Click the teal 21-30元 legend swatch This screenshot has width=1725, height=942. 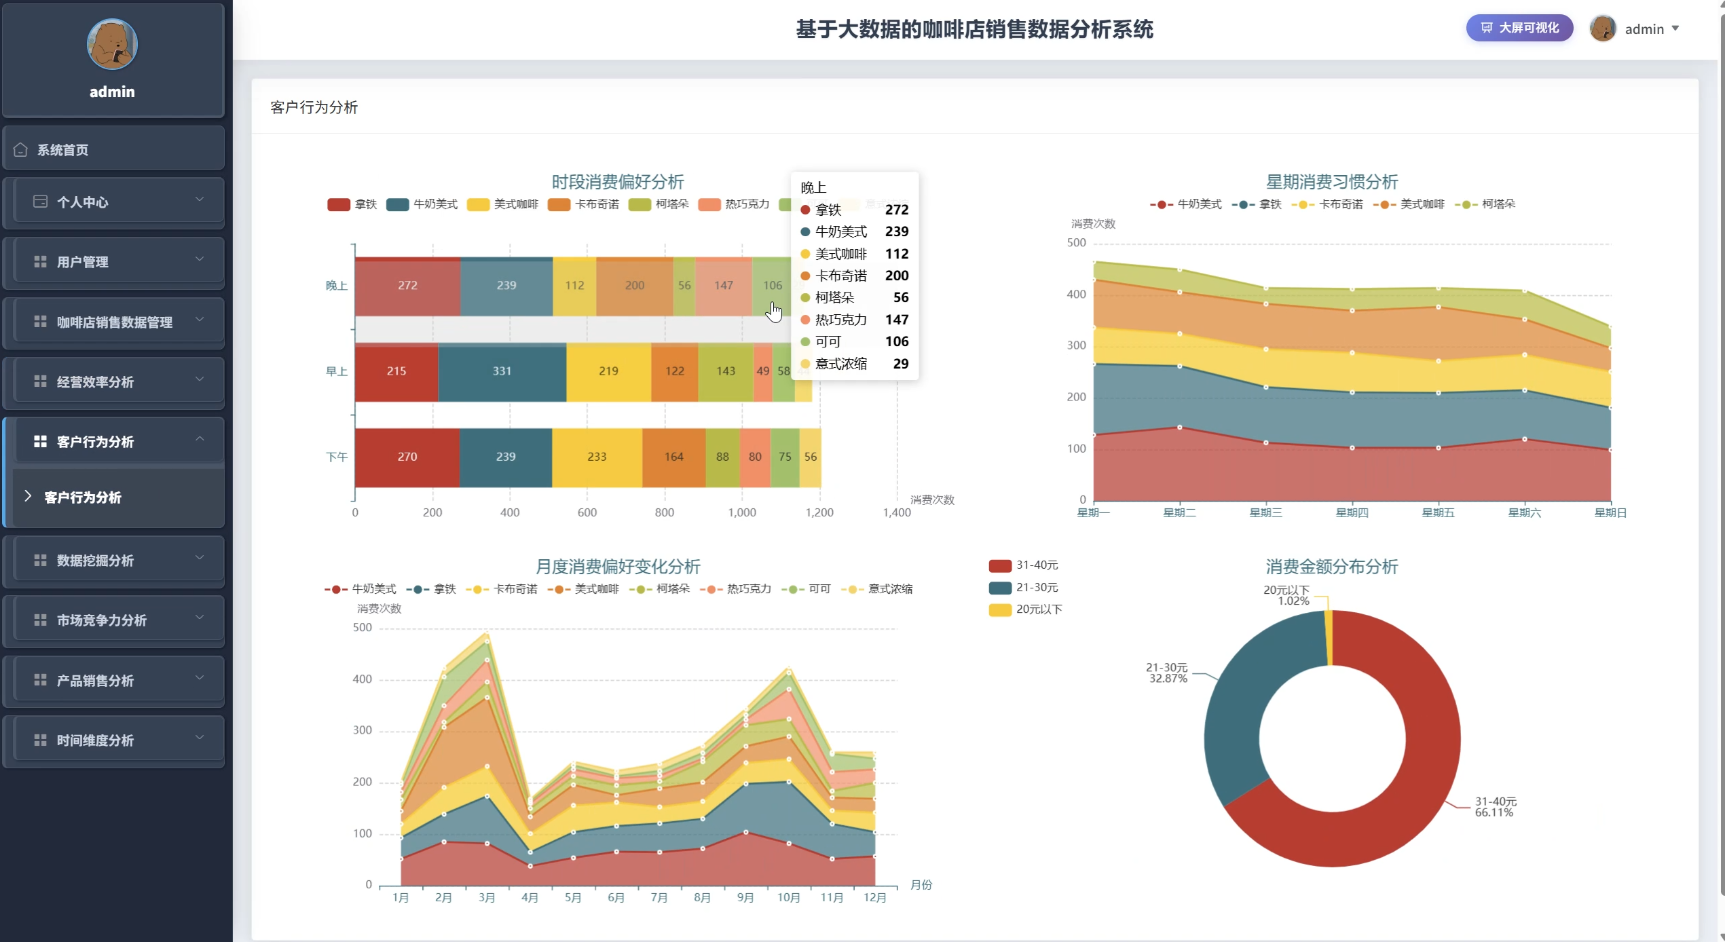[x=1000, y=588]
